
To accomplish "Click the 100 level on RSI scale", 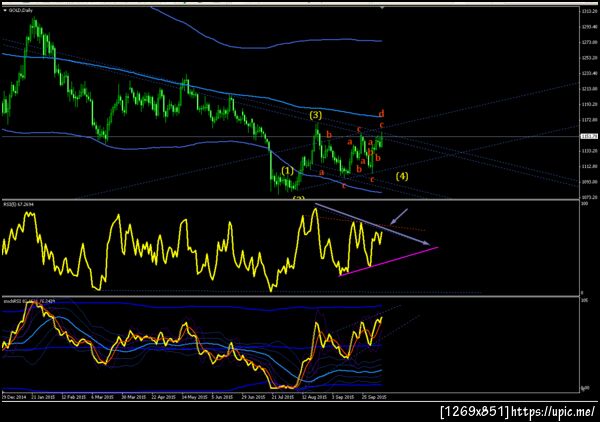I will 584,204.
